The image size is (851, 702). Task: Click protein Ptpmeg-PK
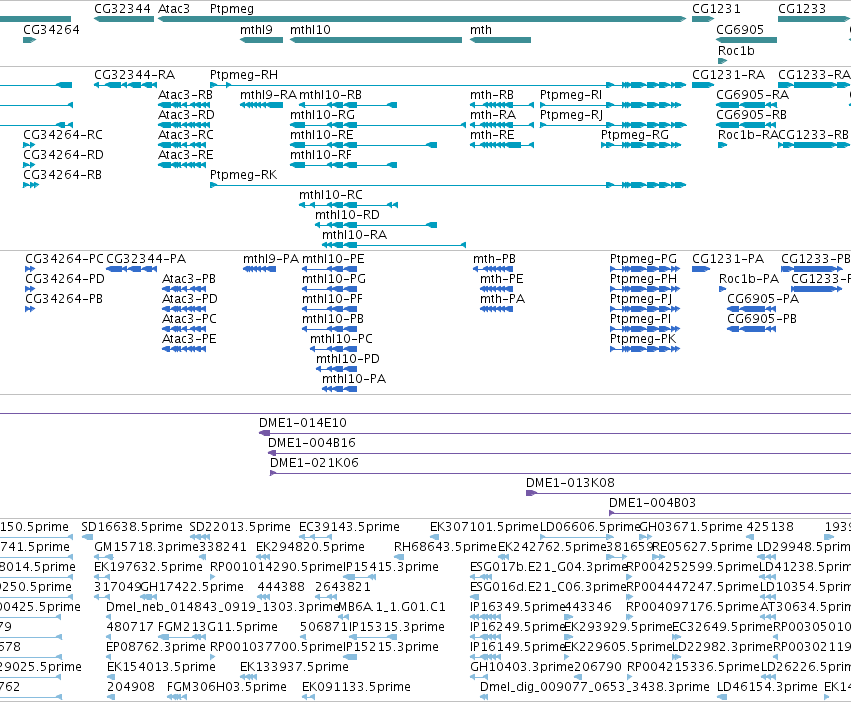pos(645,349)
